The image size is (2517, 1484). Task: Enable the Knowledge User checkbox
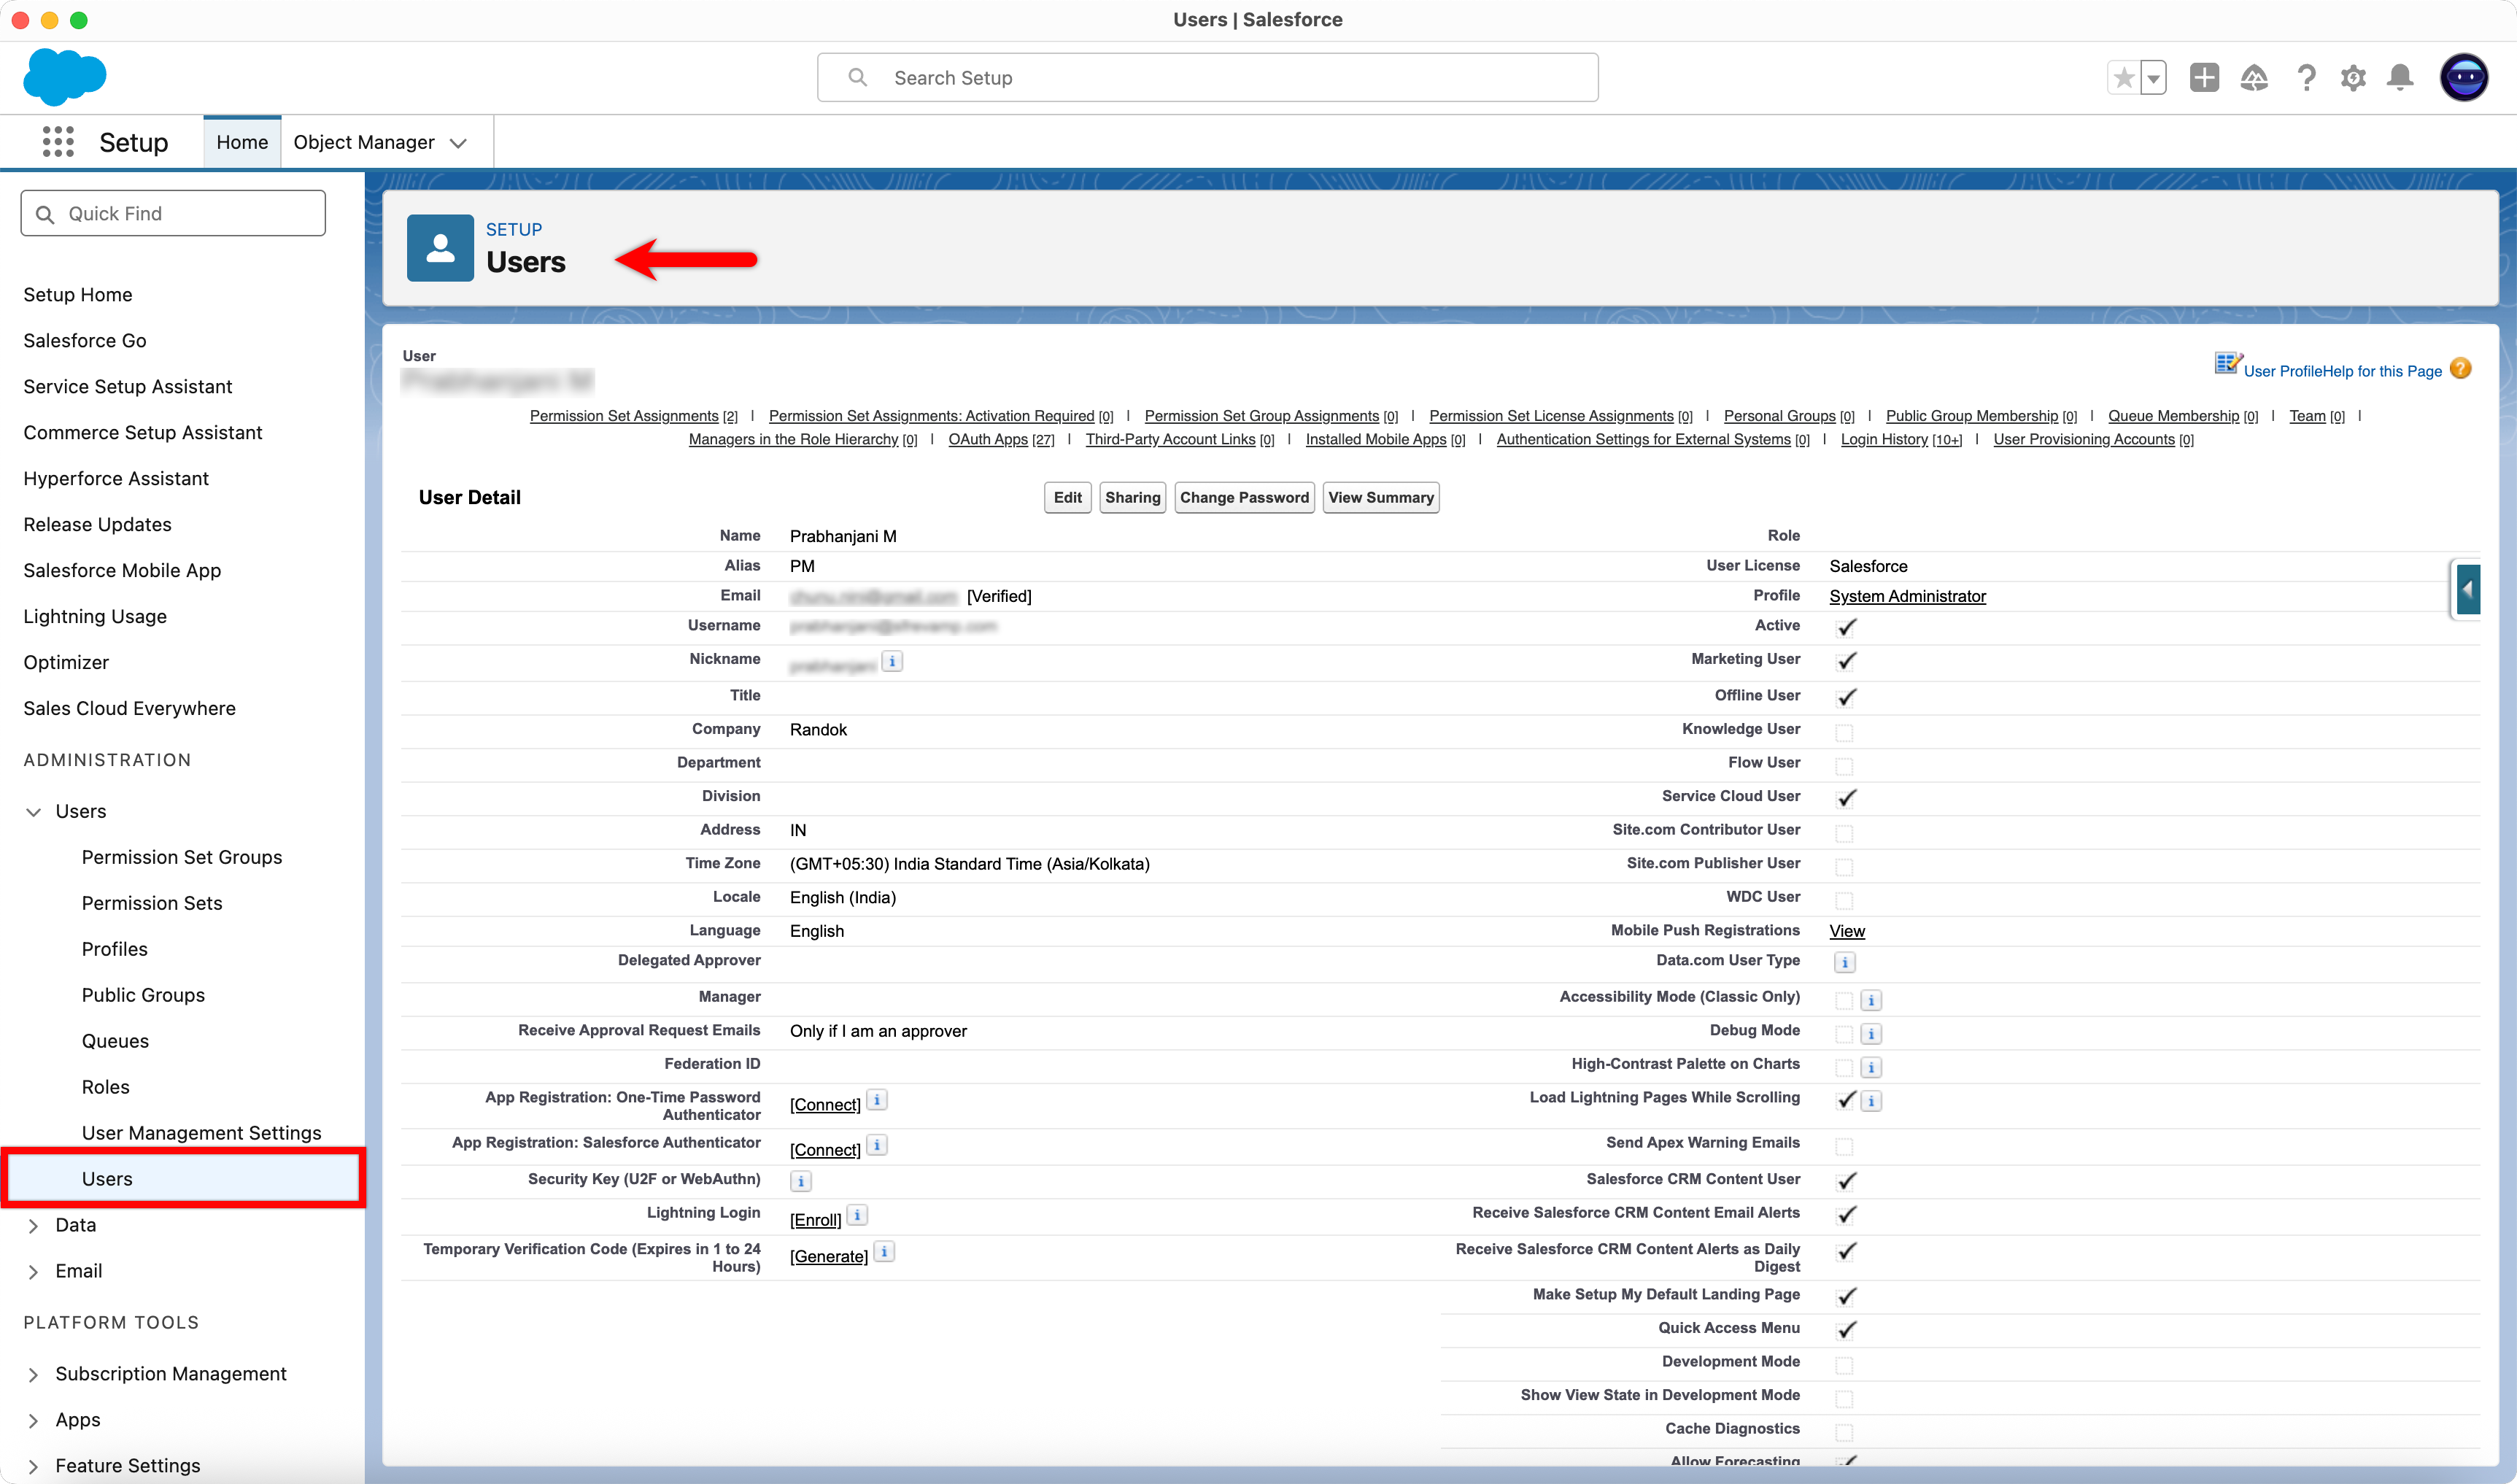[1845, 732]
